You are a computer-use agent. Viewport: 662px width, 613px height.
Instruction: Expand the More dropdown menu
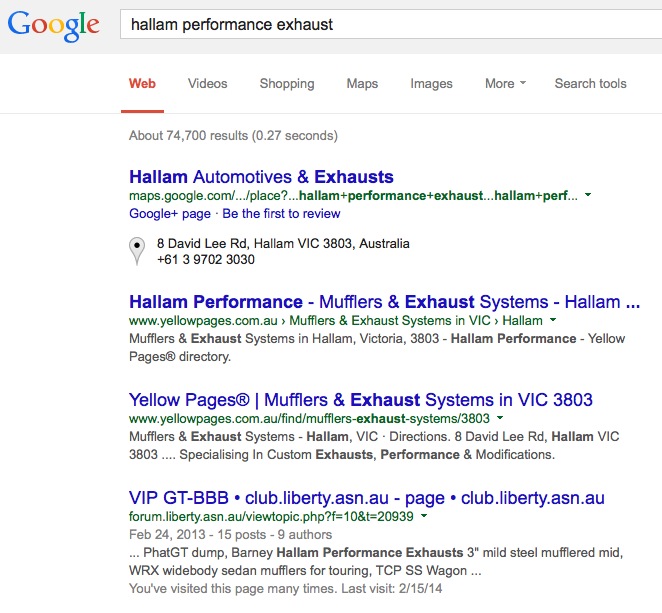(505, 84)
